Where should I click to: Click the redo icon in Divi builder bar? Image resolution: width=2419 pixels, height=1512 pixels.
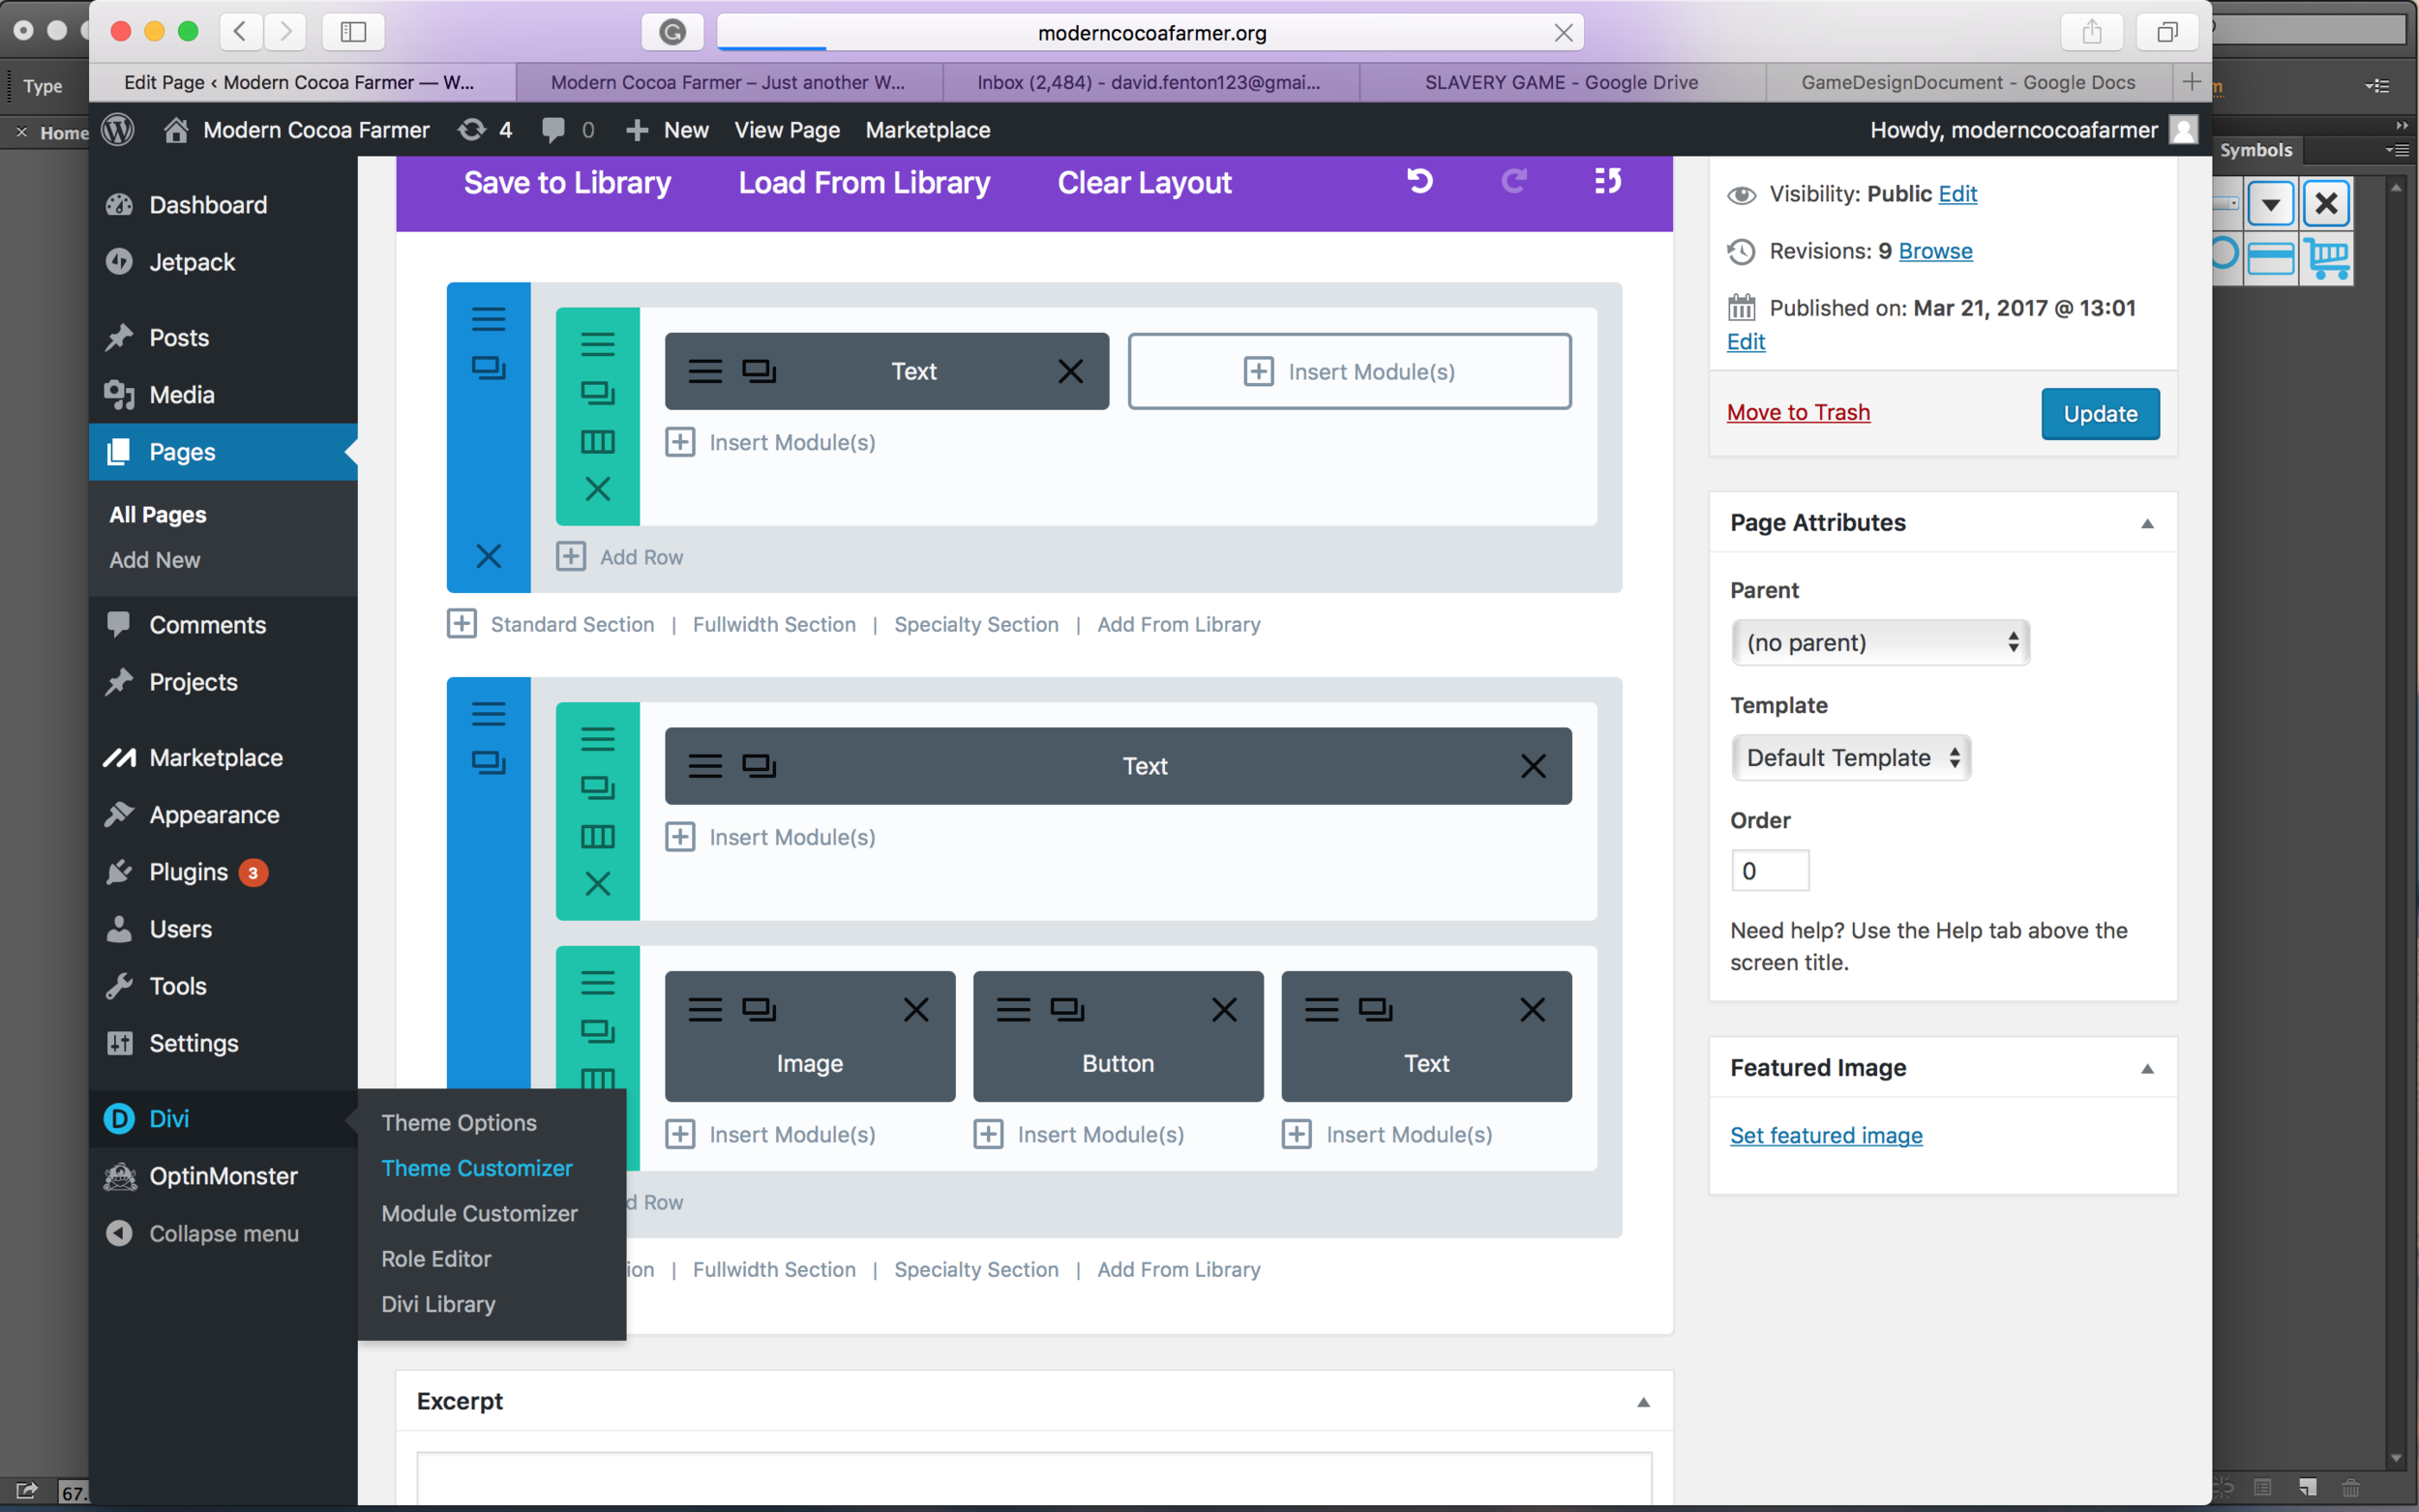[x=1513, y=182]
